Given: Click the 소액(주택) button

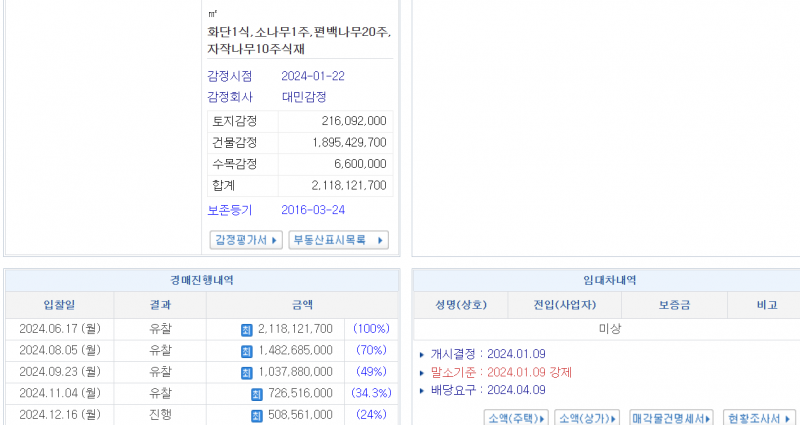Looking at the screenshot, I should point(515,417).
